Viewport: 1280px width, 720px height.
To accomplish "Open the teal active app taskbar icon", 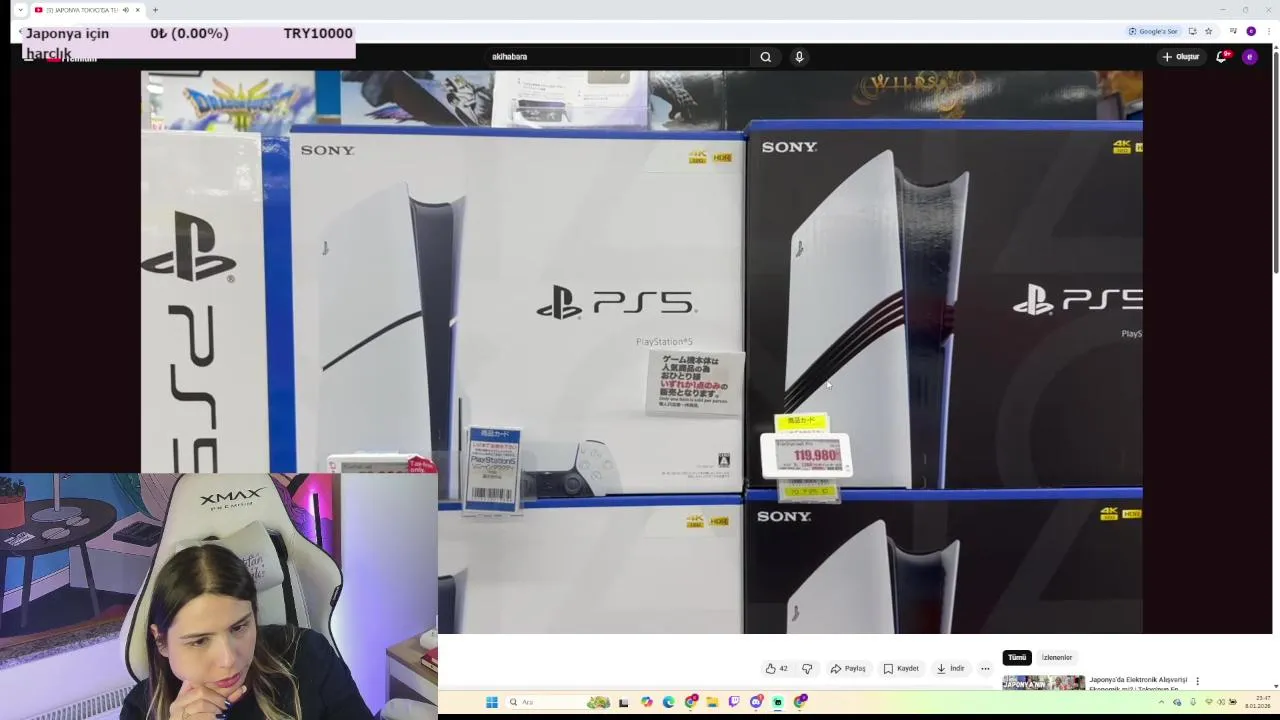I will [x=778, y=702].
